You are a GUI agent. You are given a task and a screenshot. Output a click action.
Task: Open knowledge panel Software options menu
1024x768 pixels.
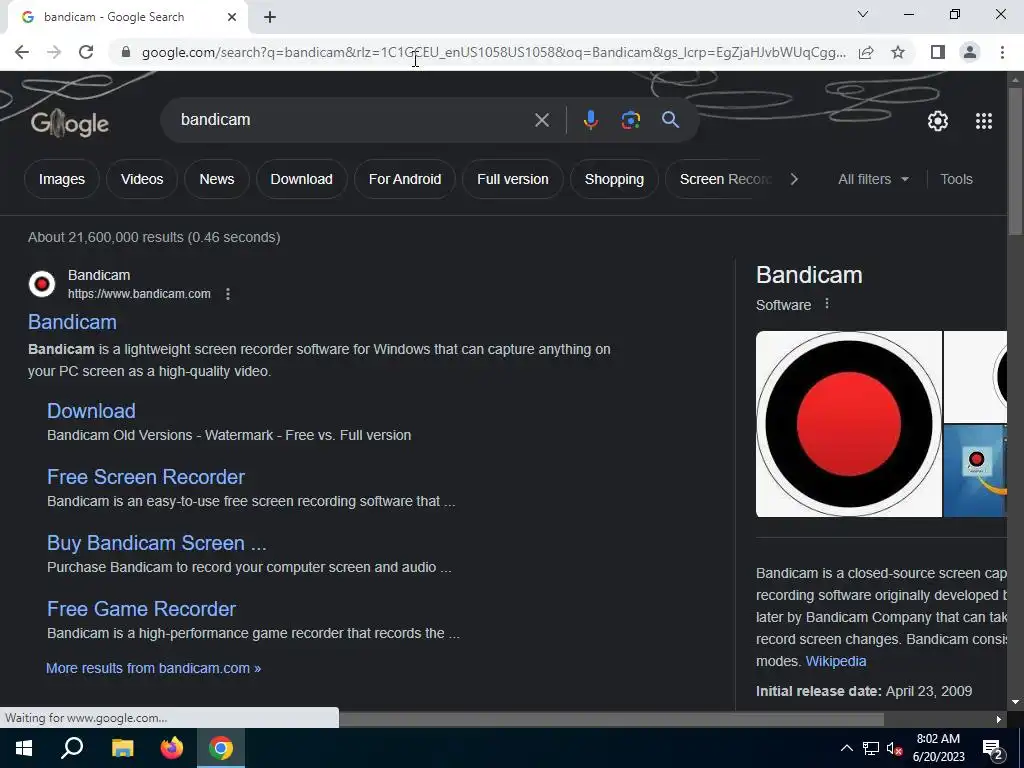[827, 304]
